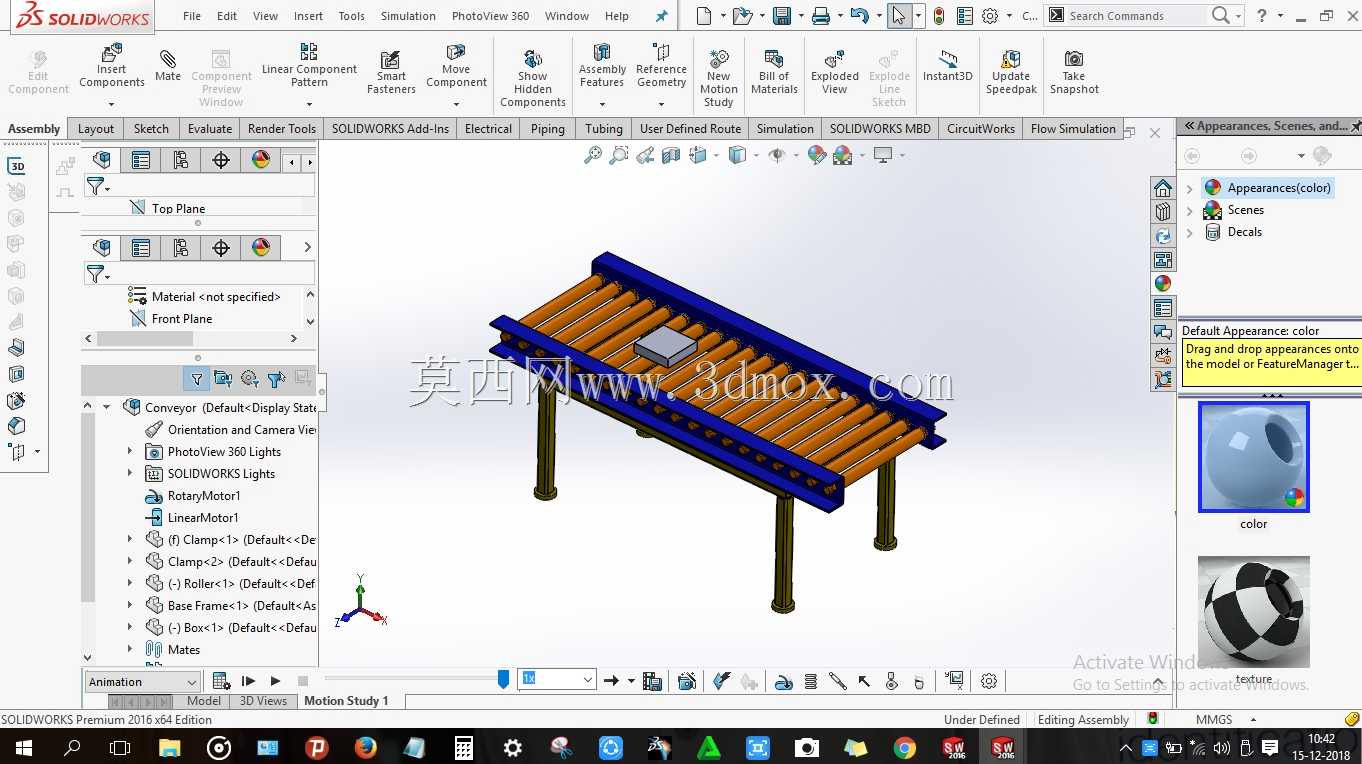
Task: Open the motion study type dropdown (Animation)
Action: 143,681
